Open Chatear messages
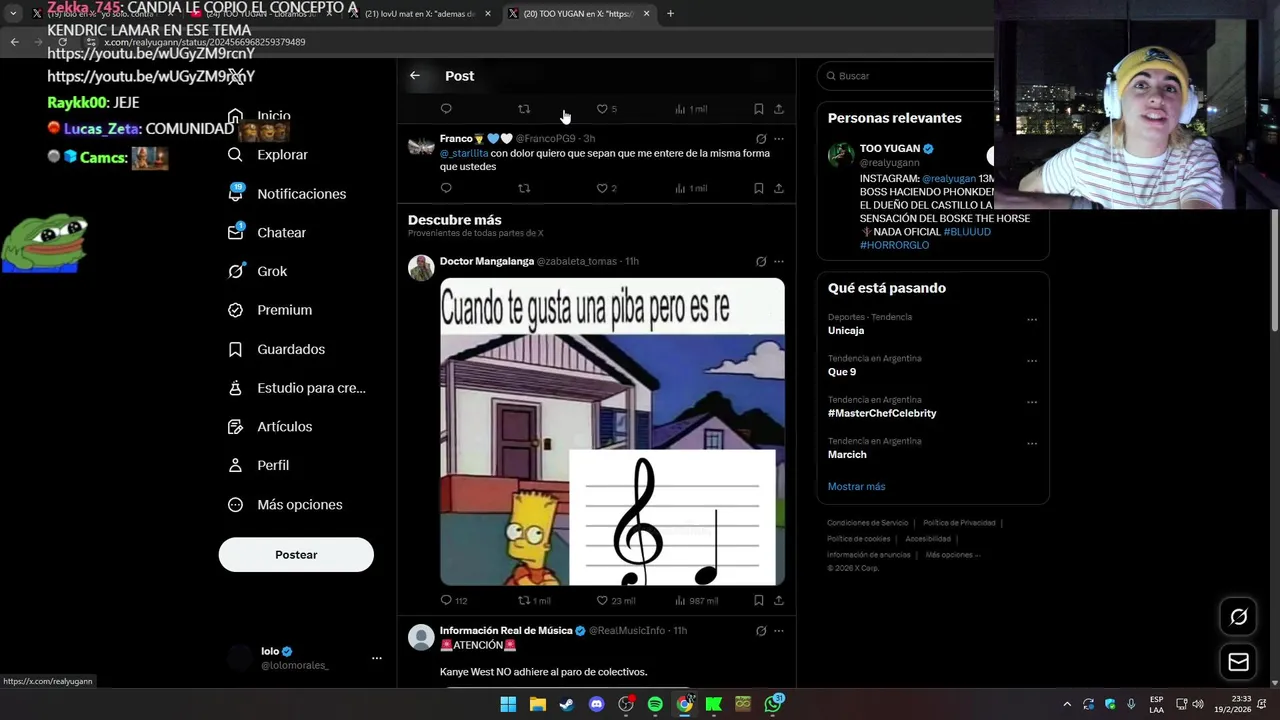Image resolution: width=1280 pixels, height=720 pixels. (266, 232)
